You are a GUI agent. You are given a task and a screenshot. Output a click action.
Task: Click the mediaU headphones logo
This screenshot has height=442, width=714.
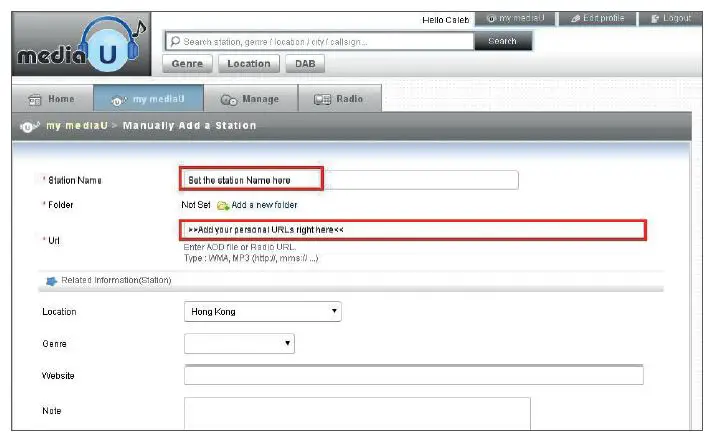[81, 44]
